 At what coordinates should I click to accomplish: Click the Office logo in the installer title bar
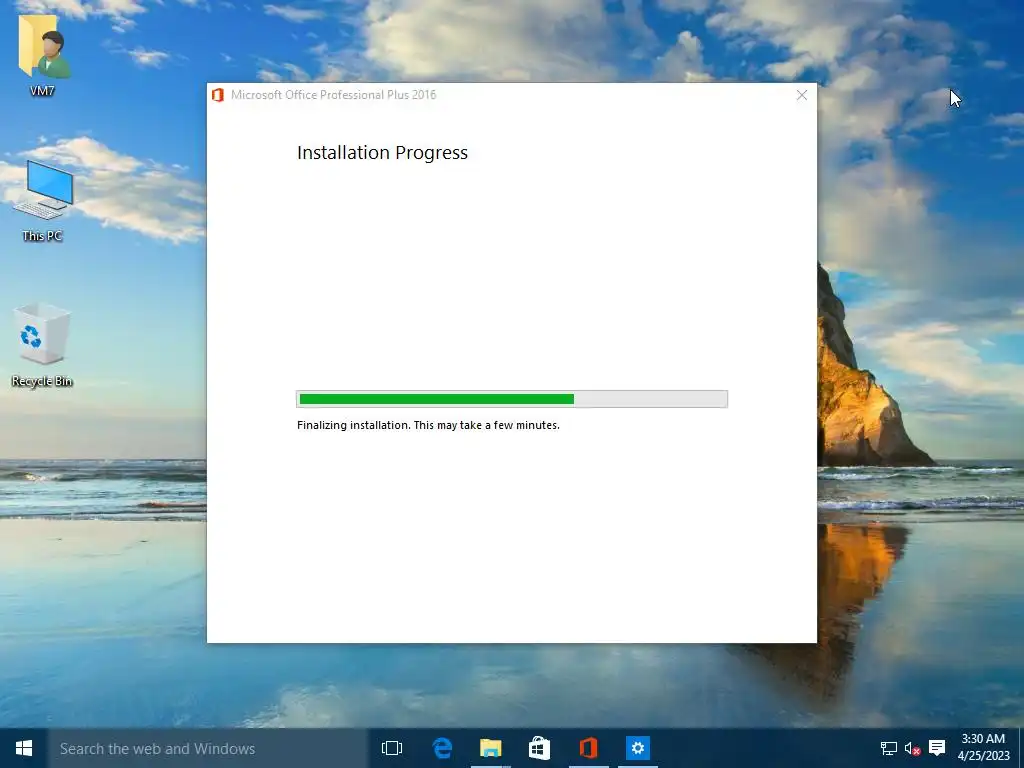(217, 95)
